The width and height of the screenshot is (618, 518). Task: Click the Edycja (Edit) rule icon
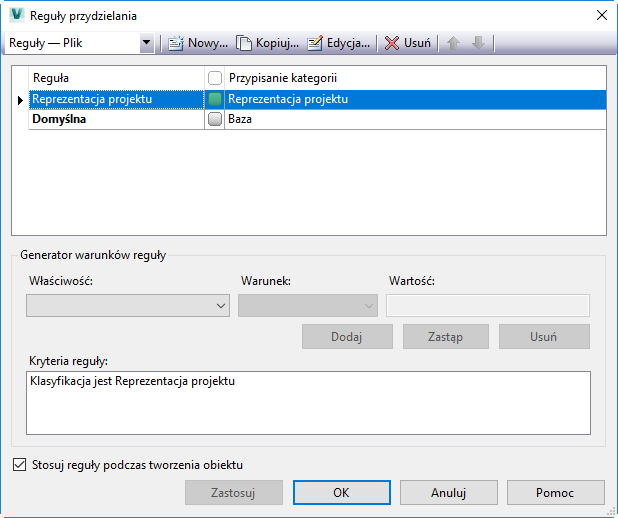click(315, 43)
